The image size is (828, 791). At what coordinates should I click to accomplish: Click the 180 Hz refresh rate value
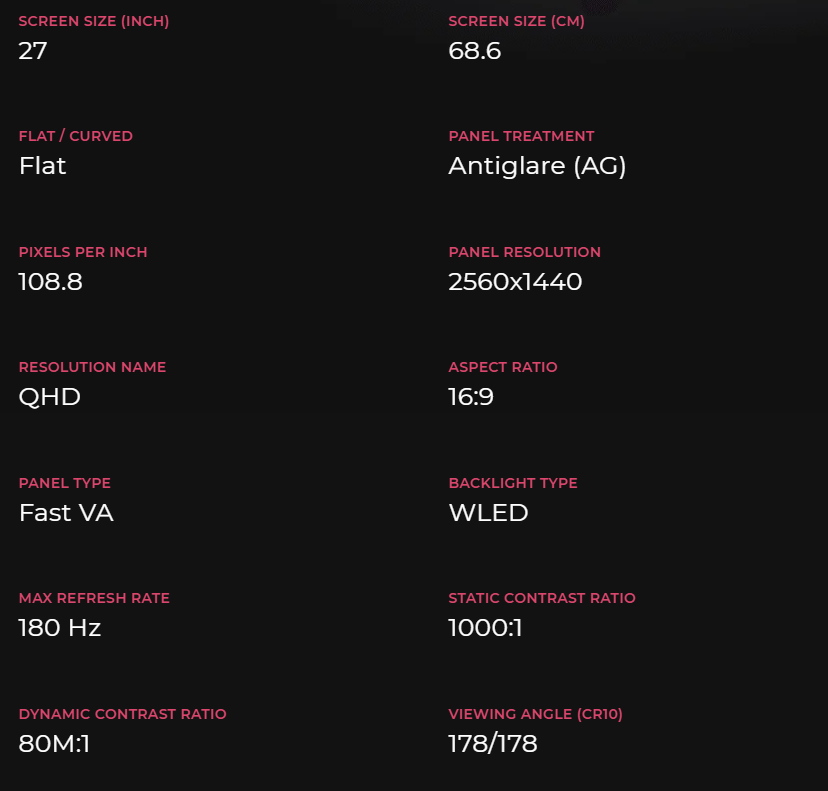click(60, 628)
